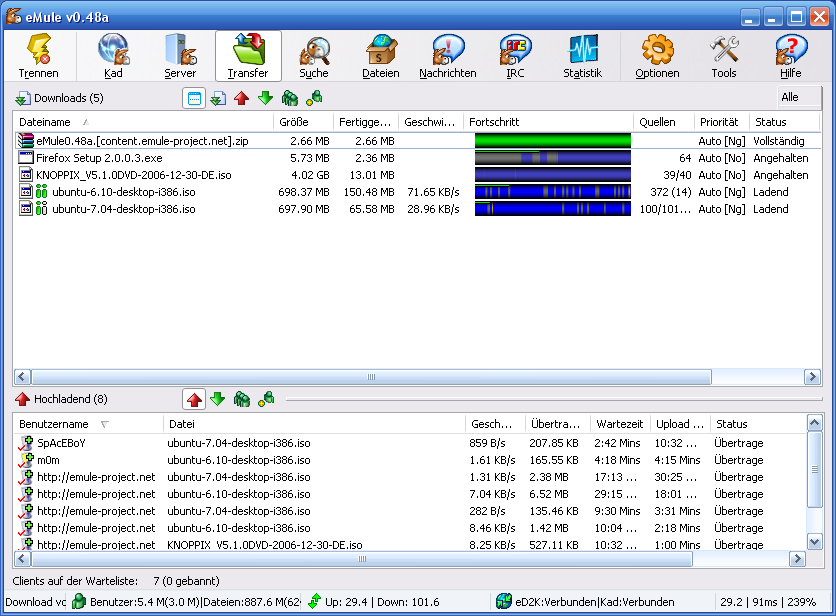This screenshot has height=616, width=836.
Task: Click the red uploads arrow in downloads toolbar
Action: pyautogui.click(x=242, y=98)
